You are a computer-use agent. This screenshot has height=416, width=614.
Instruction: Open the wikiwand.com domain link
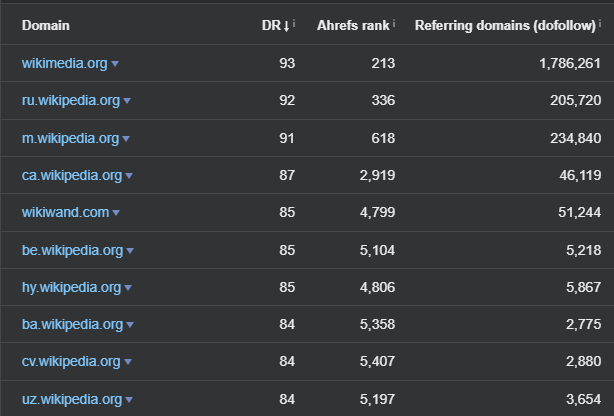66,212
